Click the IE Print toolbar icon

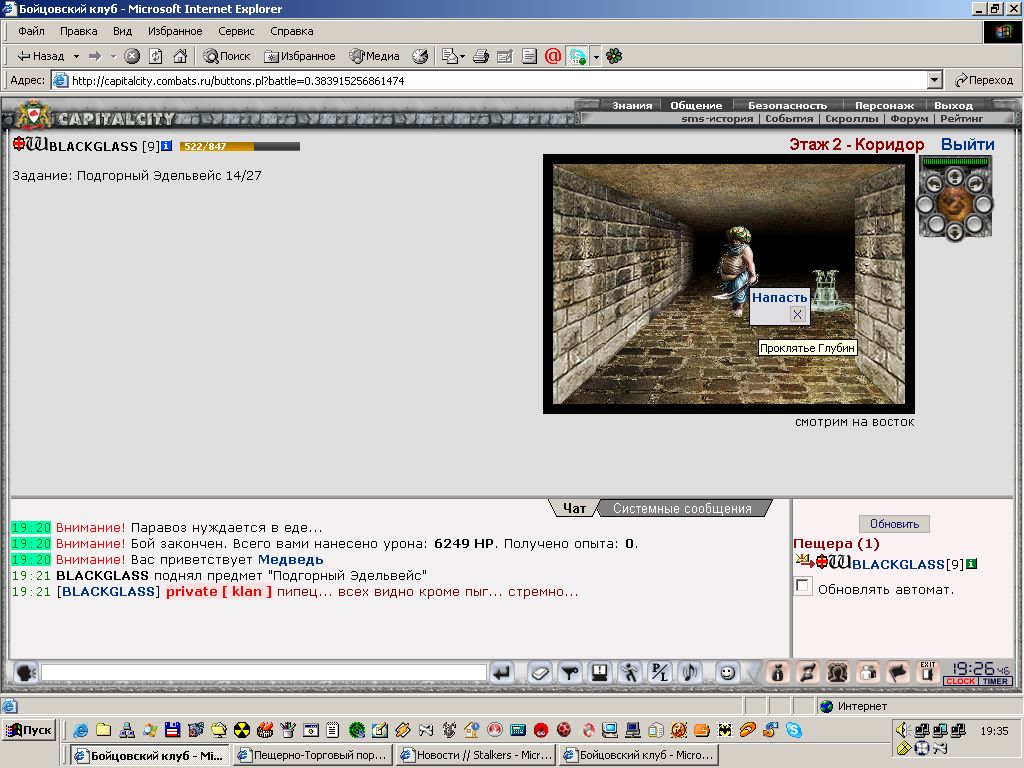[481, 56]
